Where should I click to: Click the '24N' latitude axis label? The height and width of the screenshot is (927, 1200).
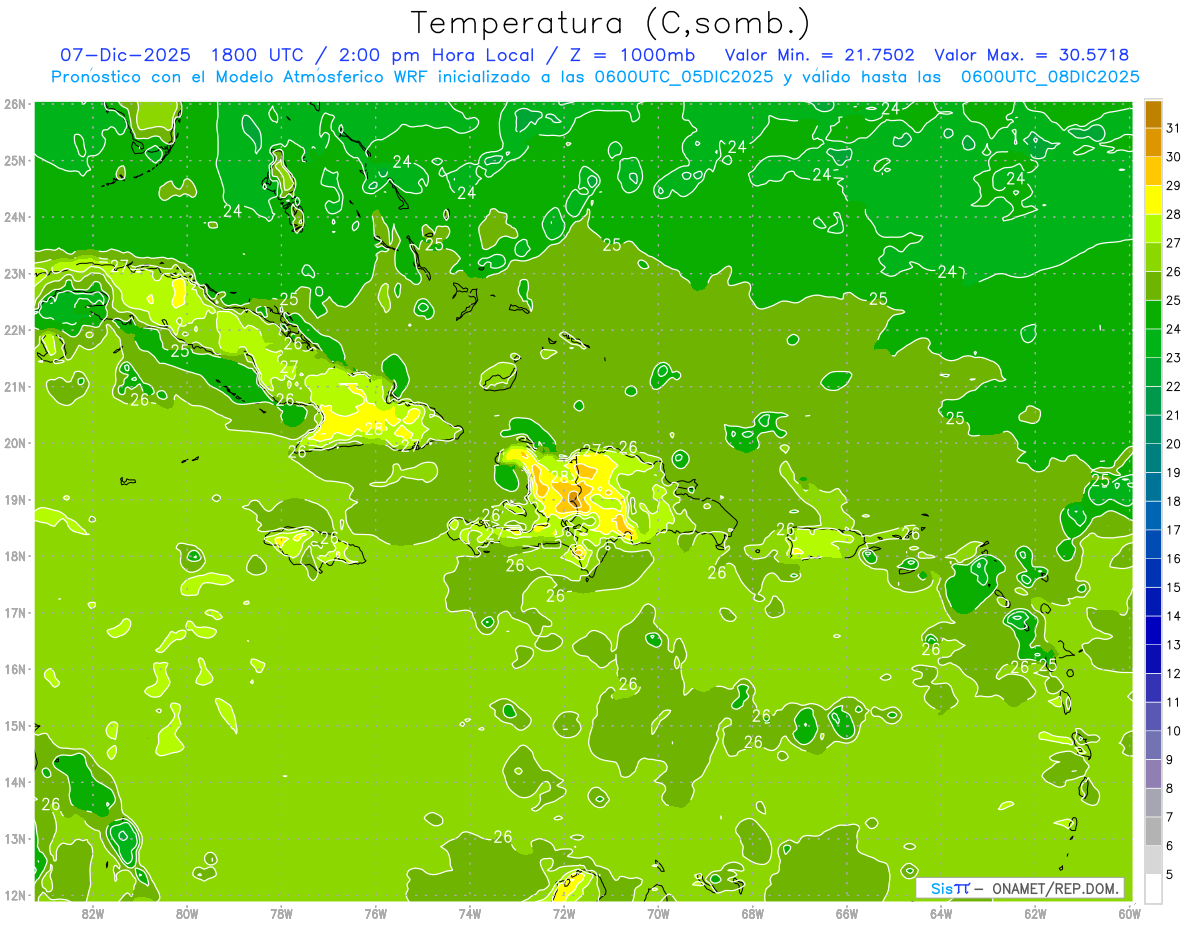click(15, 217)
